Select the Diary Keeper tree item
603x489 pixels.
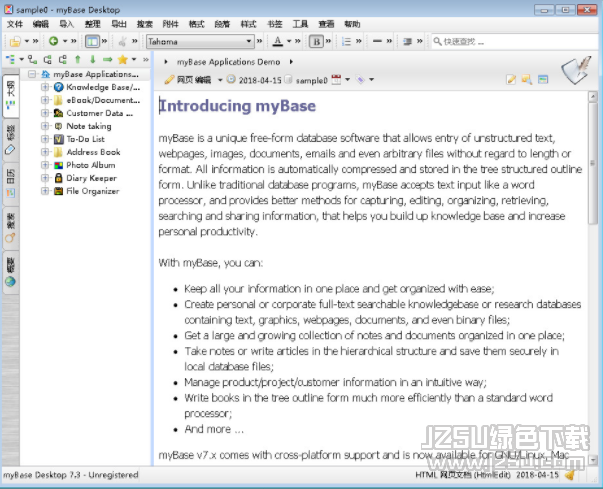(x=91, y=178)
